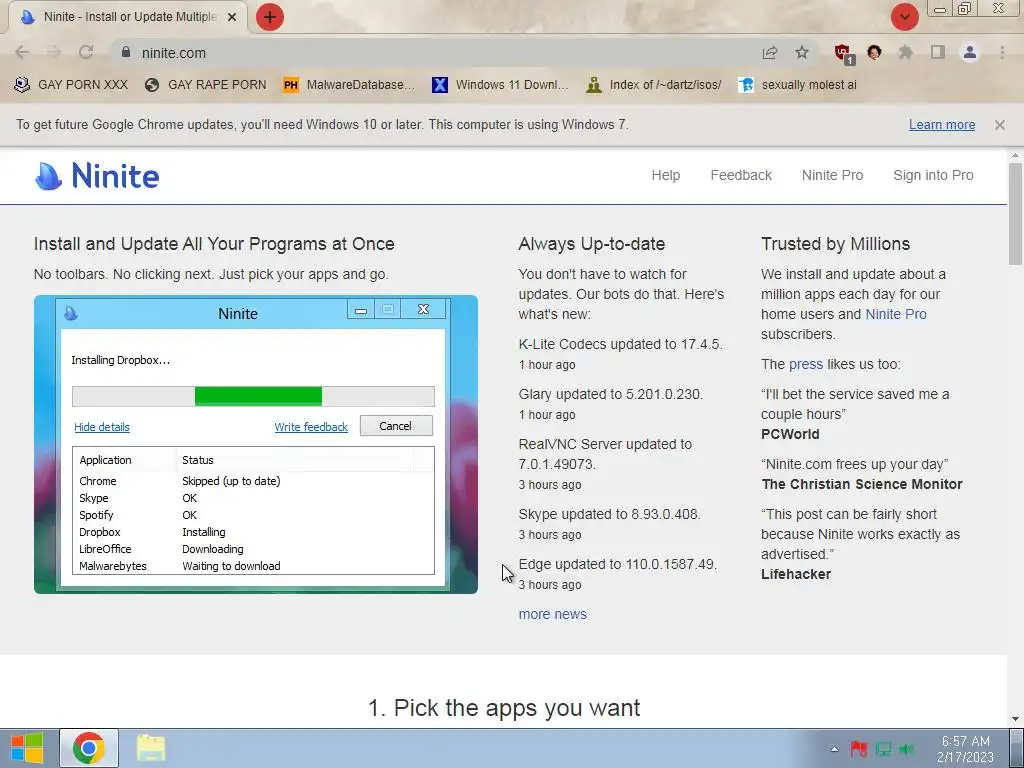Click the PCWorld attribution text
Viewport: 1024px width, 768px height.
[790, 434]
